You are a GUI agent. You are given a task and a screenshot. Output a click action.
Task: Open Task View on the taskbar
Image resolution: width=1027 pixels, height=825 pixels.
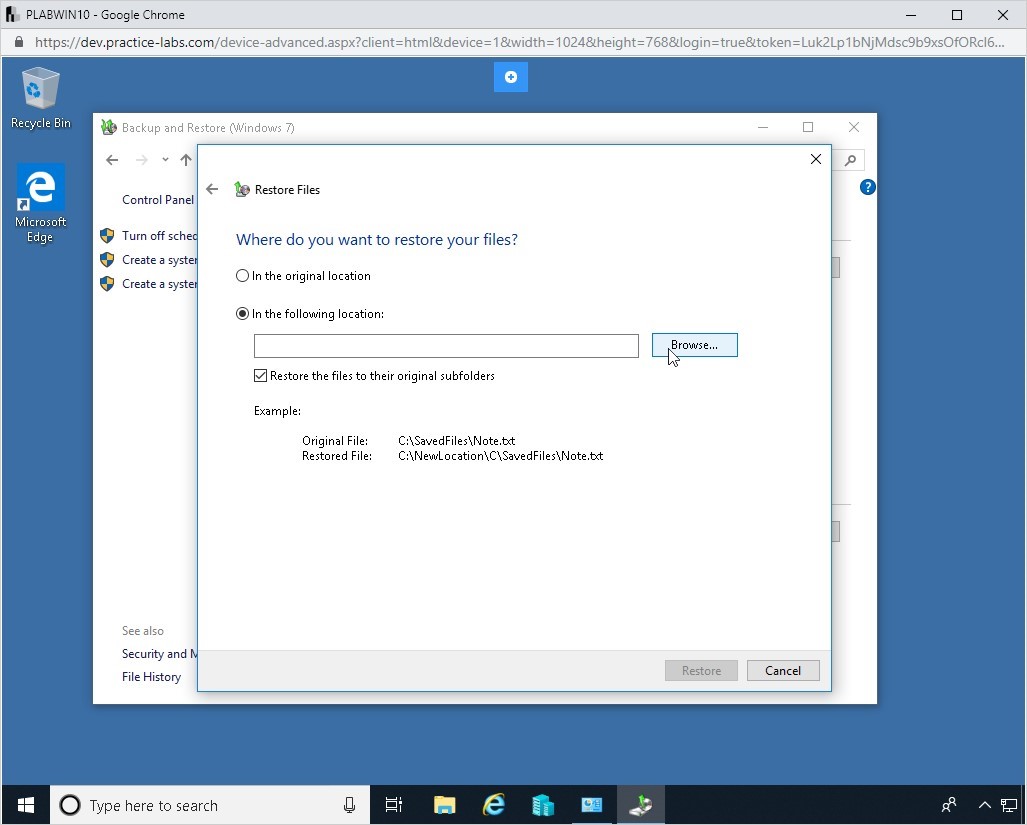pos(394,805)
